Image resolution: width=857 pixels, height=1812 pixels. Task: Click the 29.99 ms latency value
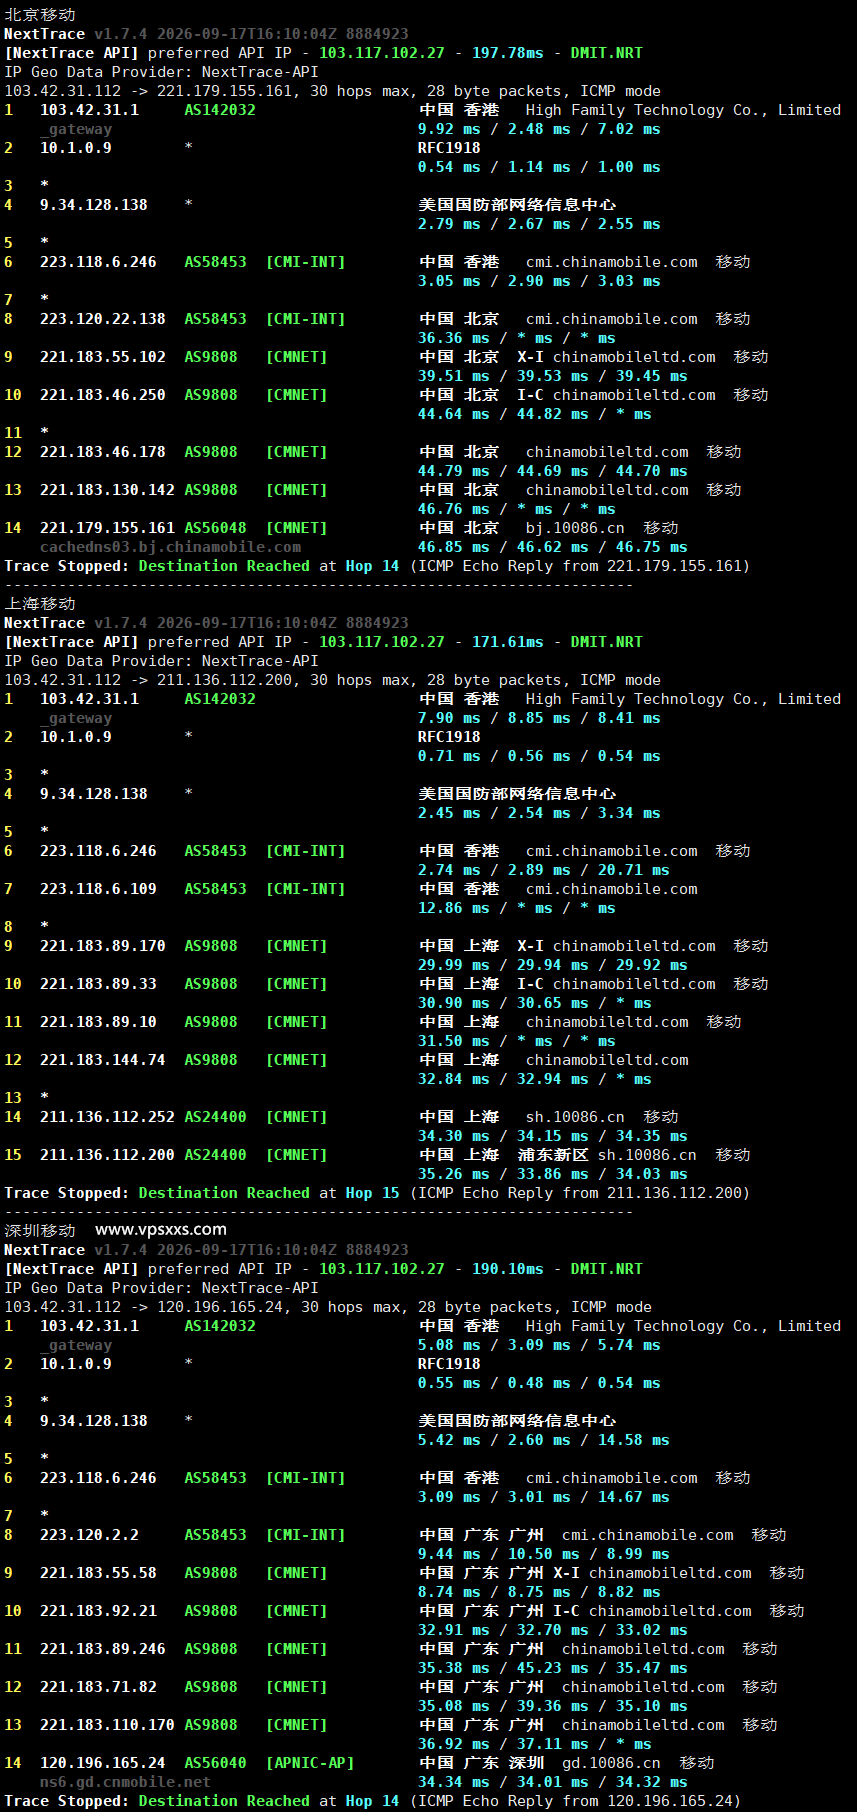[454, 965]
